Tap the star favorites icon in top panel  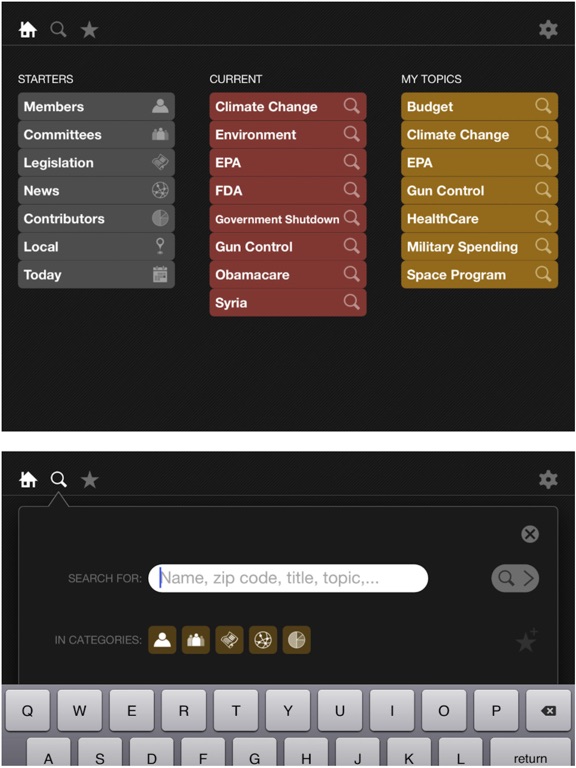(x=89, y=30)
